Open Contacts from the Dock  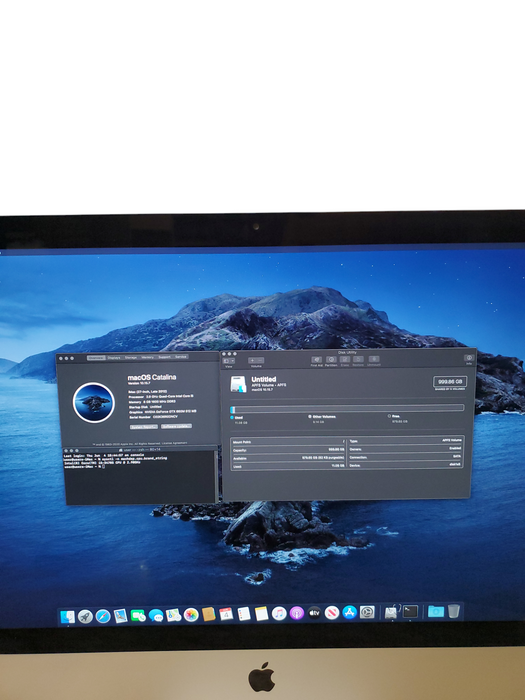tap(208, 614)
